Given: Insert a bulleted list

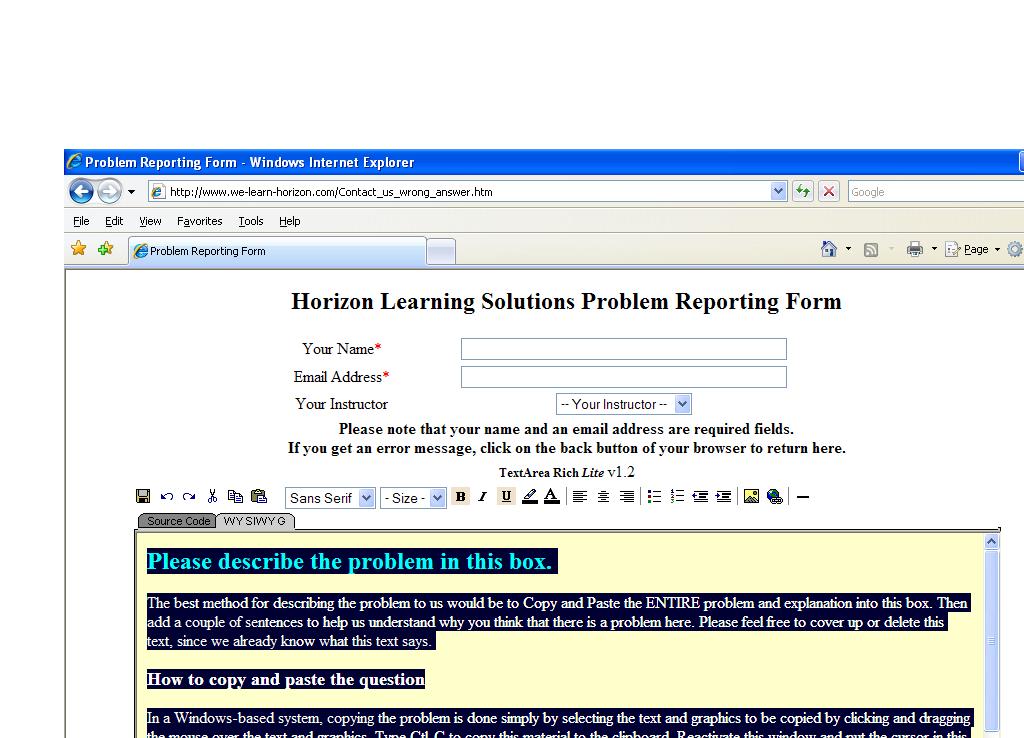Looking at the screenshot, I should [x=654, y=496].
